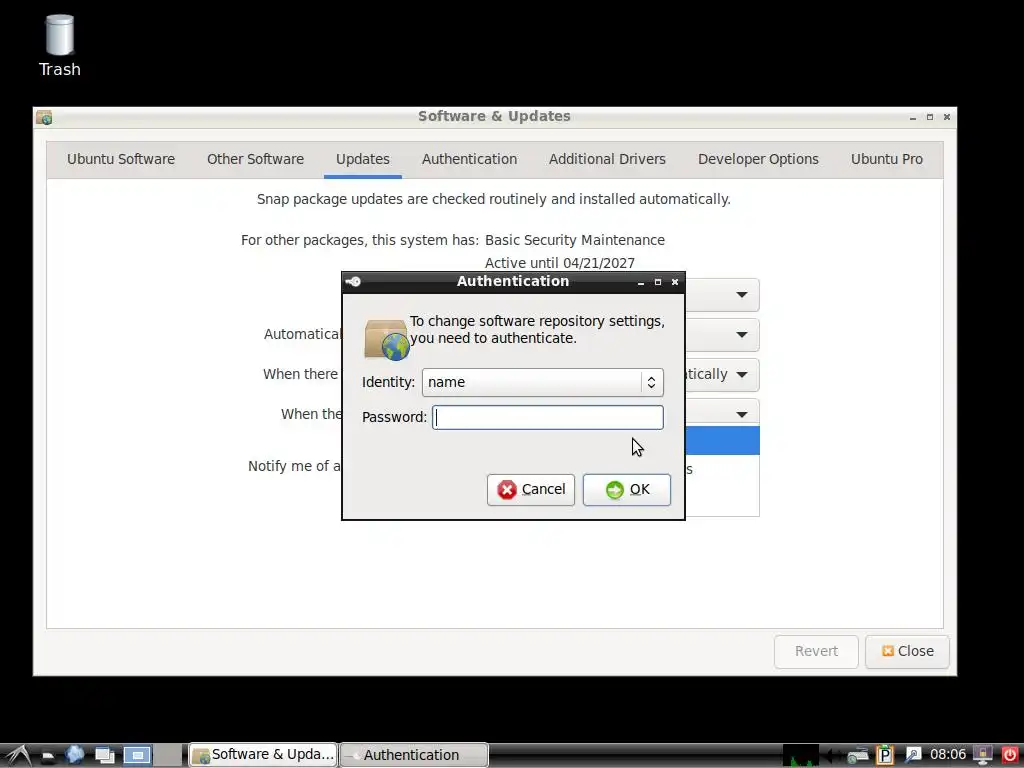The height and width of the screenshot is (768, 1024).
Task: Switch to the Authentication tab
Action: pos(470,159)
